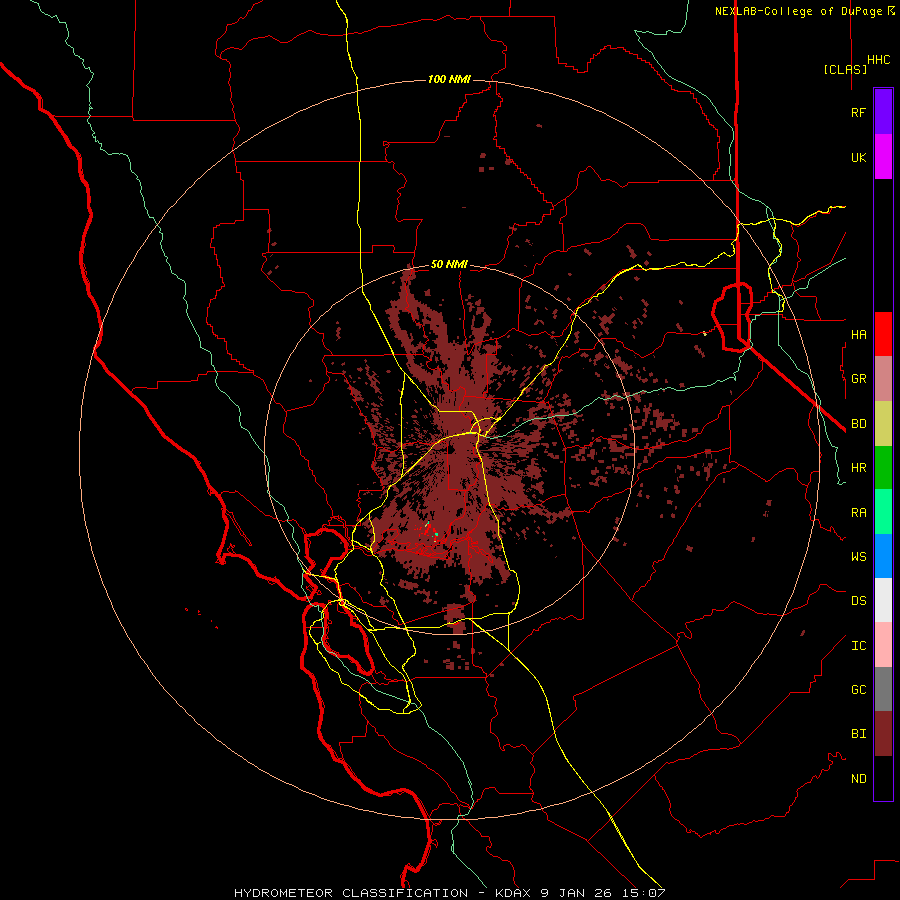Click the HR green legend swatch
900x900 pixels.
click(x=883, y=468)
